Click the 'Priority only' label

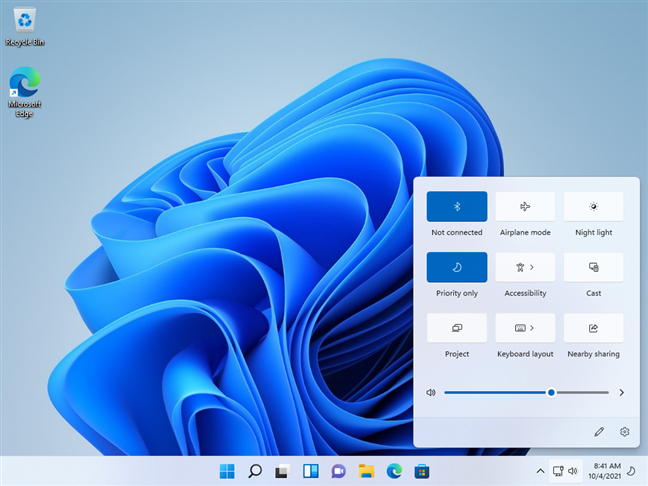457,293
